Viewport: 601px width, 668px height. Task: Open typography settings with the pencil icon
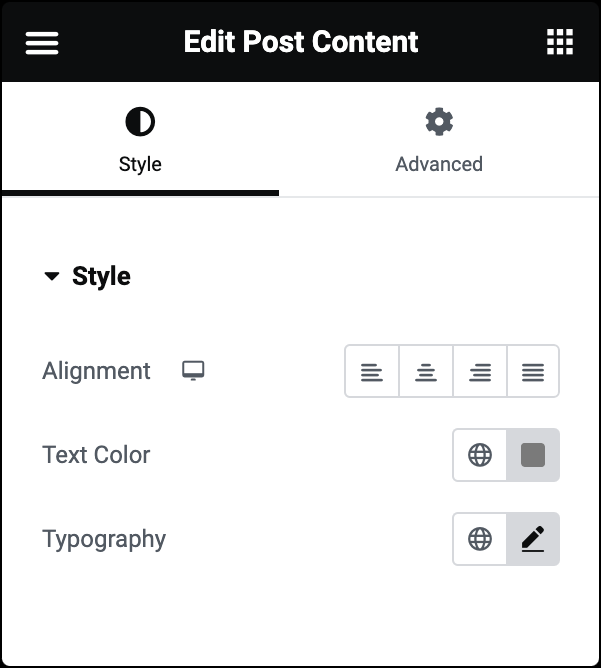[533, 539]
